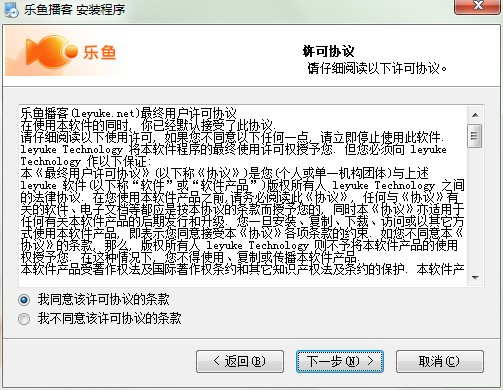Click the 许可协议 heading text
The height and width of the screenshot is (390, 503).
point(328,51)
